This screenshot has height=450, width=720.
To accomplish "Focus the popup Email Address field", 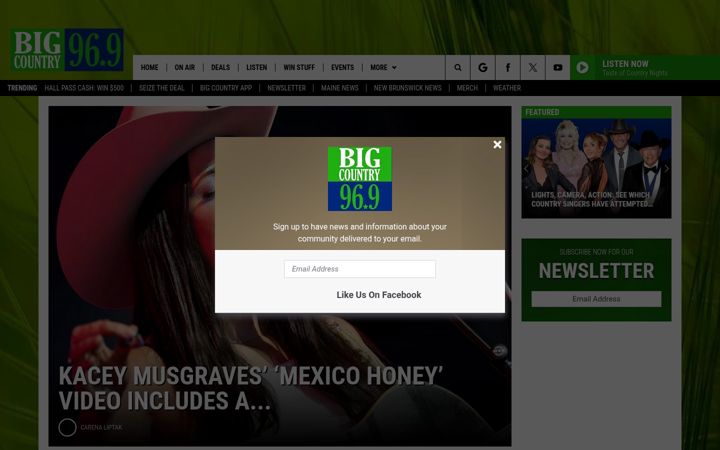I will coord(360,269).
